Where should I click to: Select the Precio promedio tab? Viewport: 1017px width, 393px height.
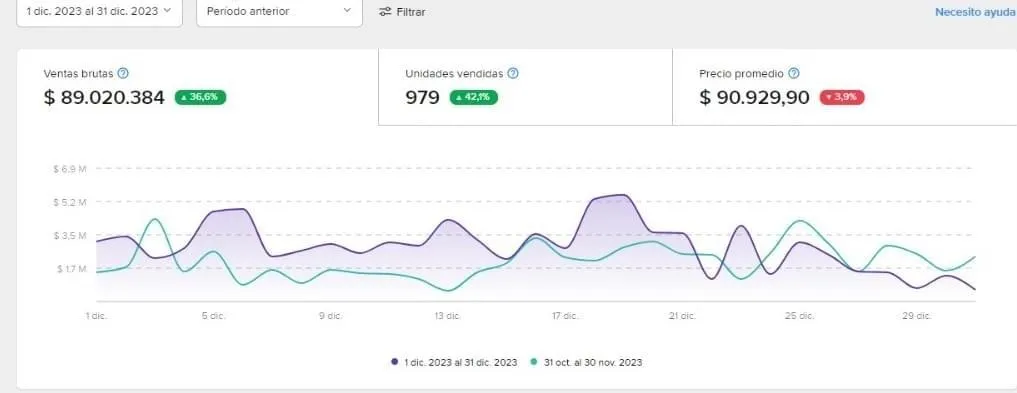(x=844, y=87)
